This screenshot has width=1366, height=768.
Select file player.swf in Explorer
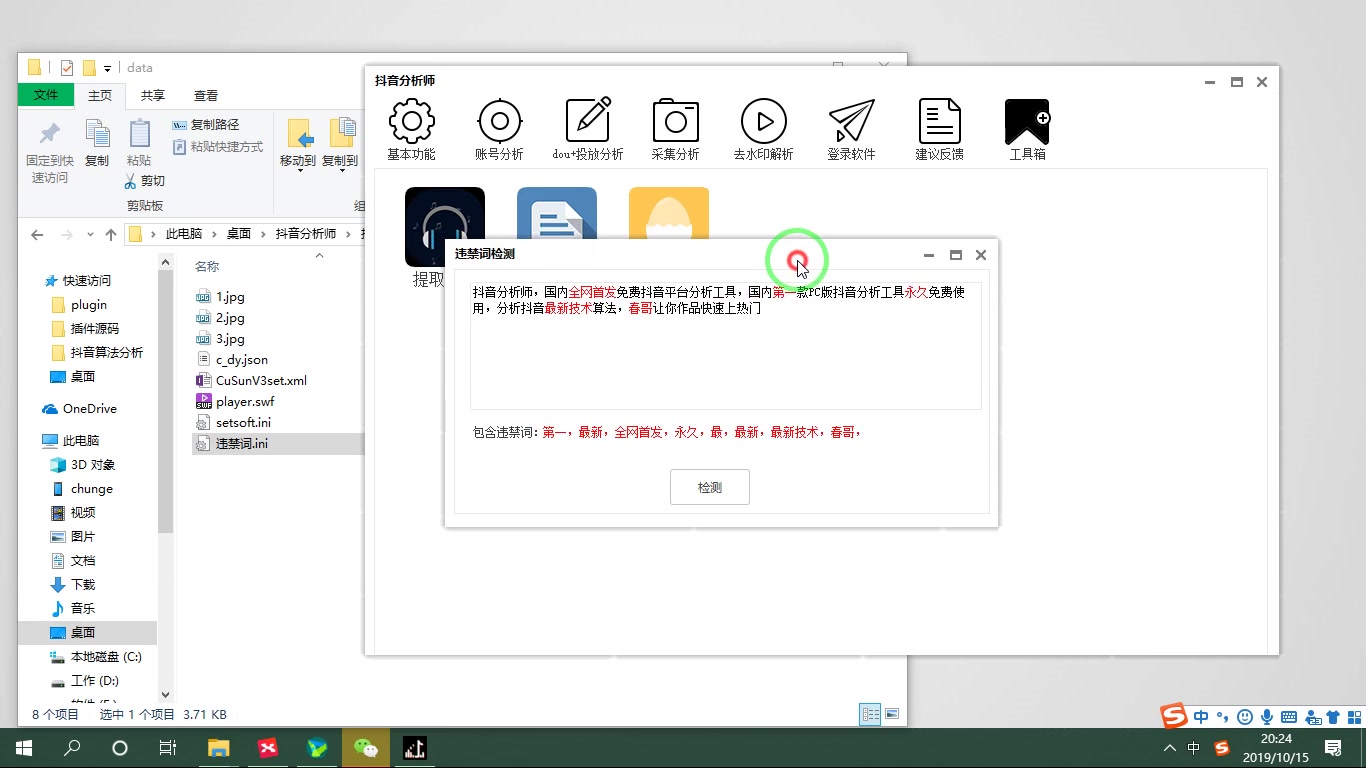(245, 401)
